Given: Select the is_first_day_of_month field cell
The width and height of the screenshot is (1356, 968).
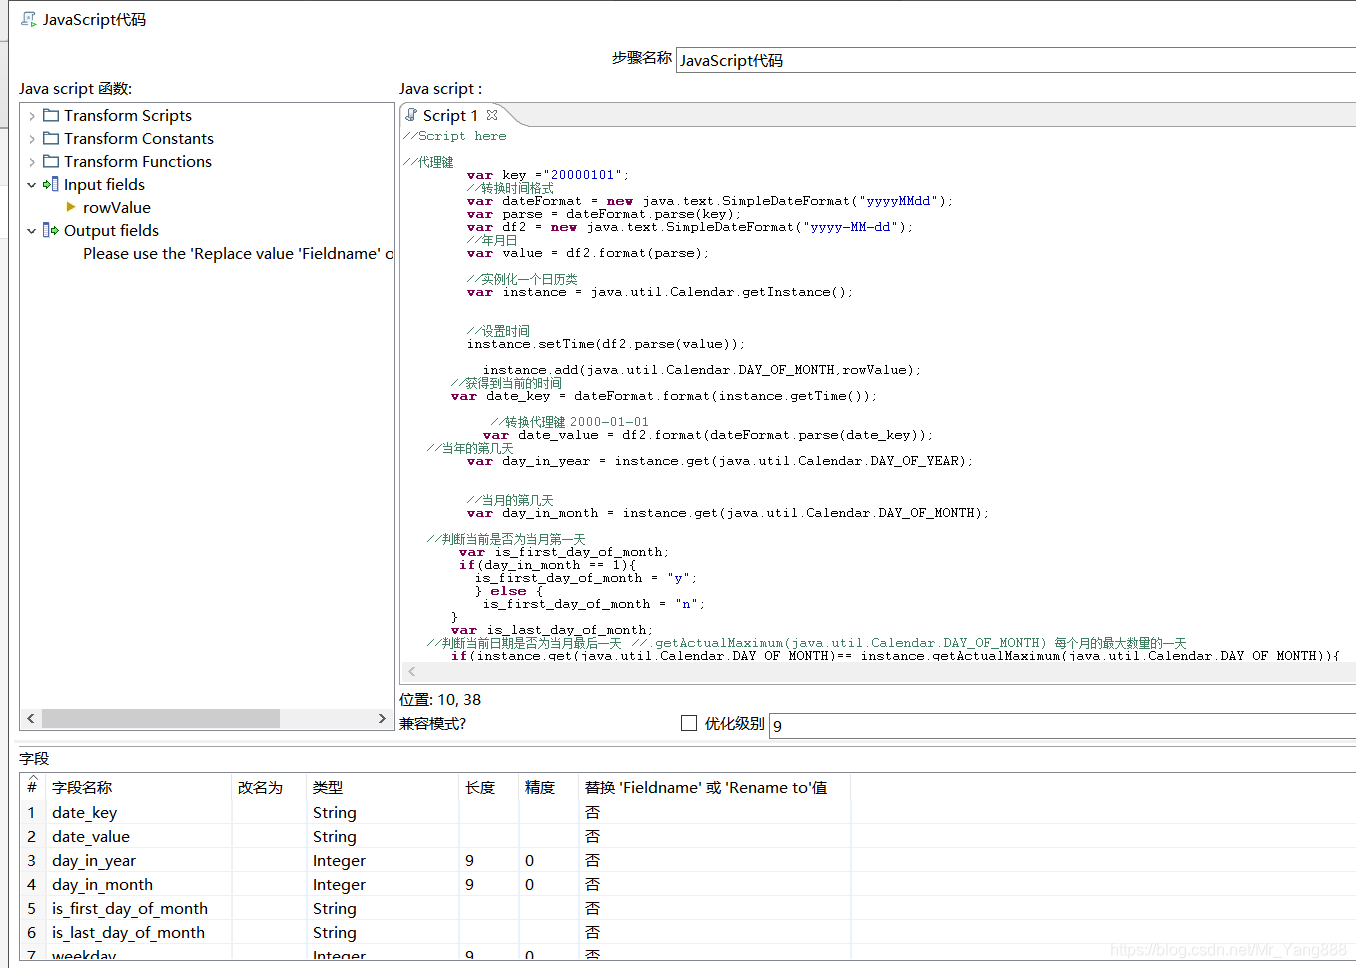Looking at the screenshot, I should point(140,909).
